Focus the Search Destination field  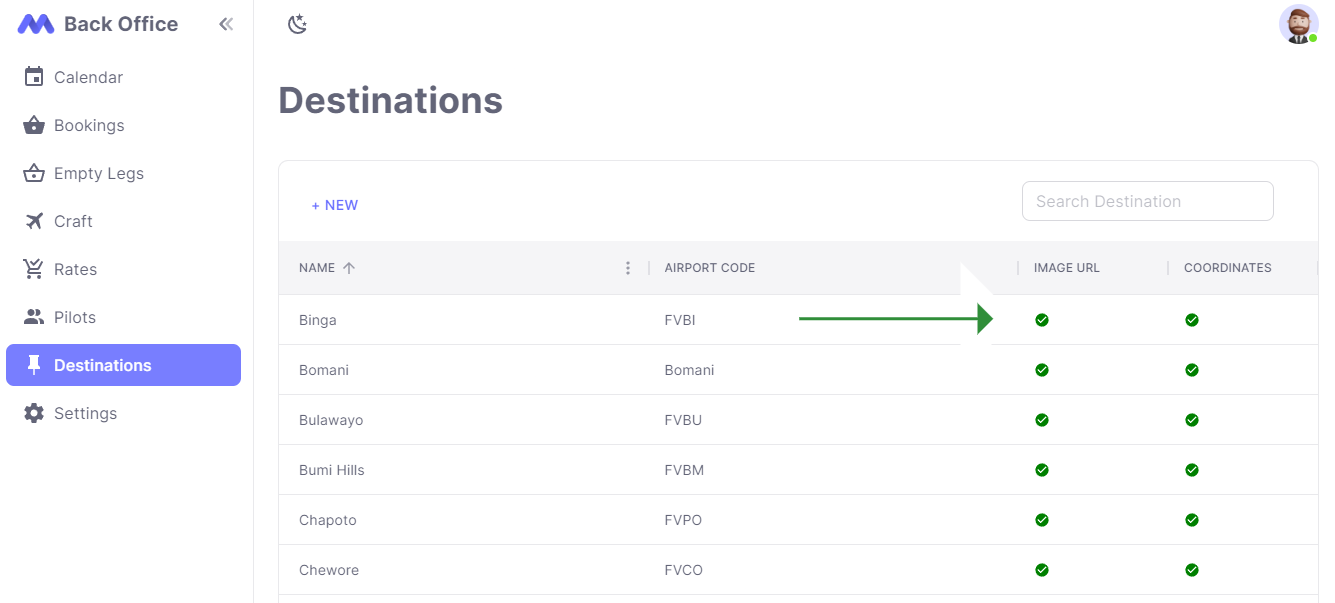click(x=1147, y=201)
